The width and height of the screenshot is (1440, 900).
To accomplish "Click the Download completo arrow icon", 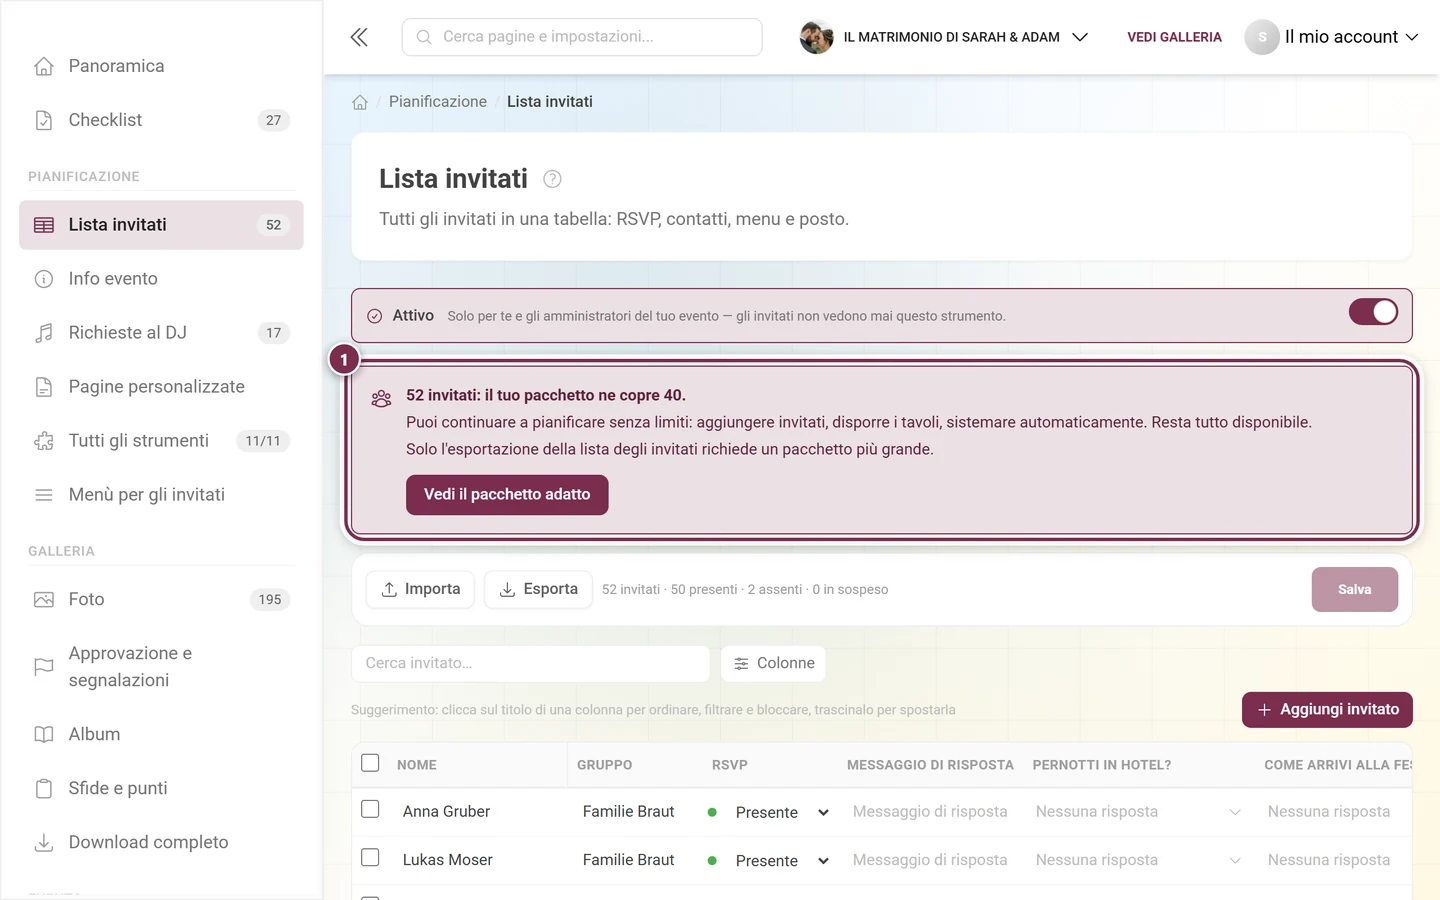I will pos(44,843).
